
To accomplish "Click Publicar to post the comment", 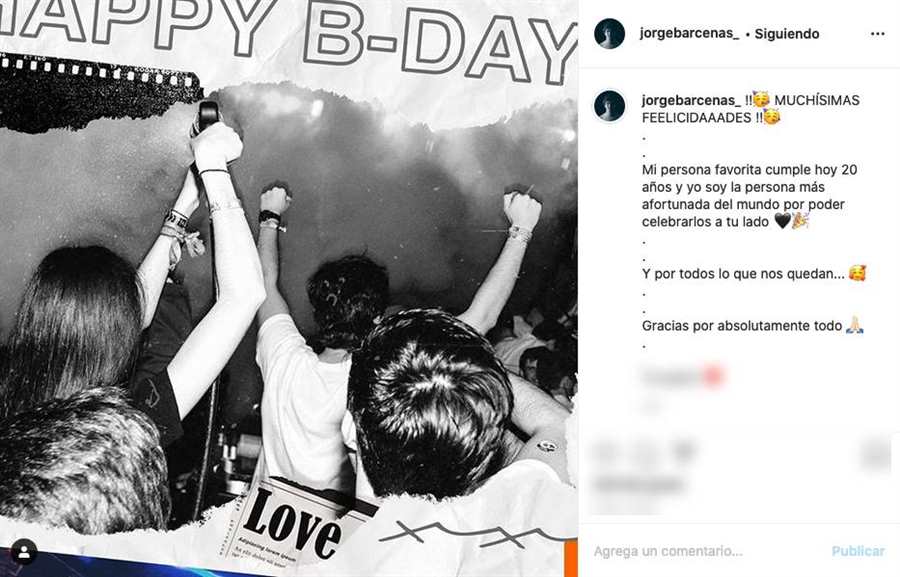I will tap(858, 551).
